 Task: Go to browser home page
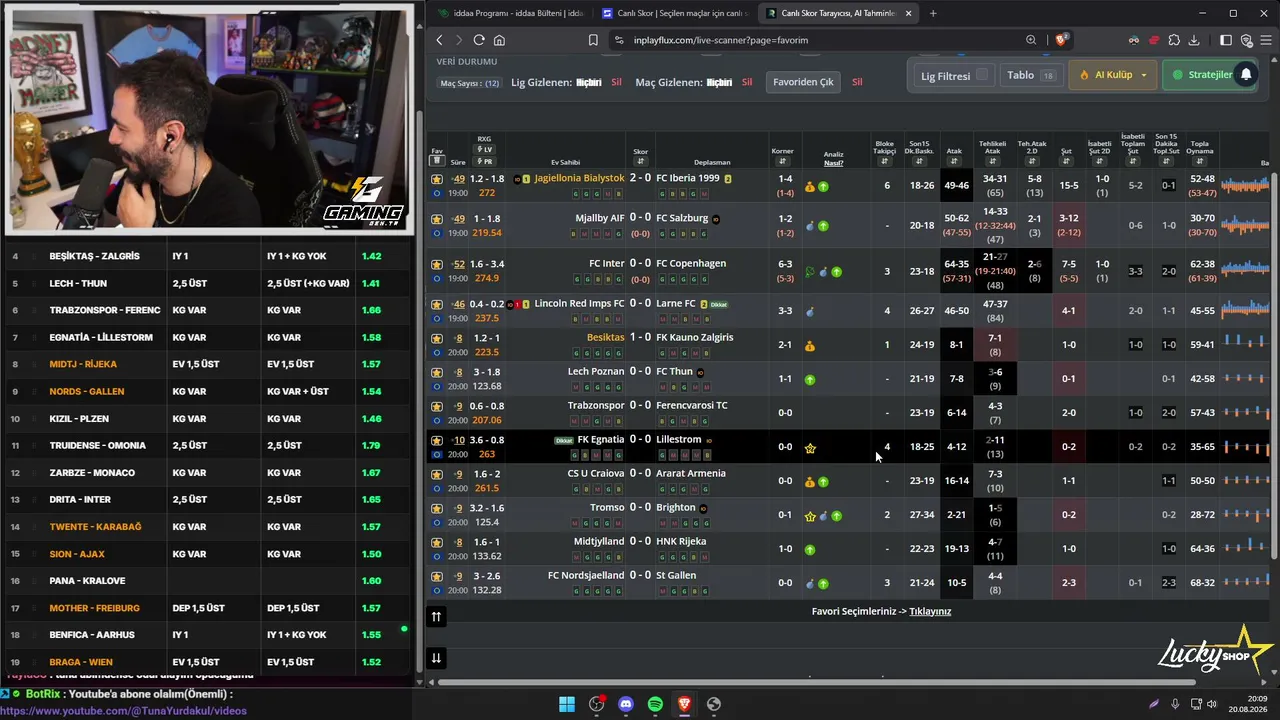499,40
